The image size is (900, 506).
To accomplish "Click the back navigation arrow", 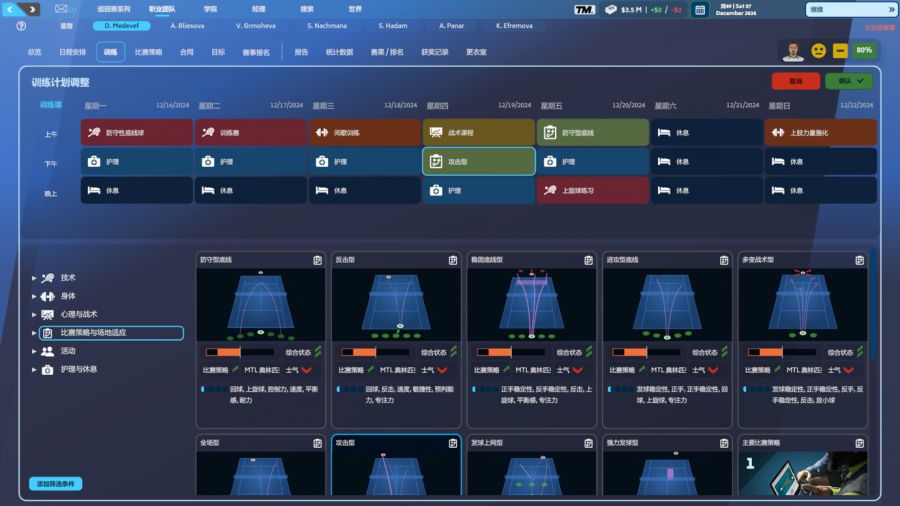I will (x=12, y=9).
